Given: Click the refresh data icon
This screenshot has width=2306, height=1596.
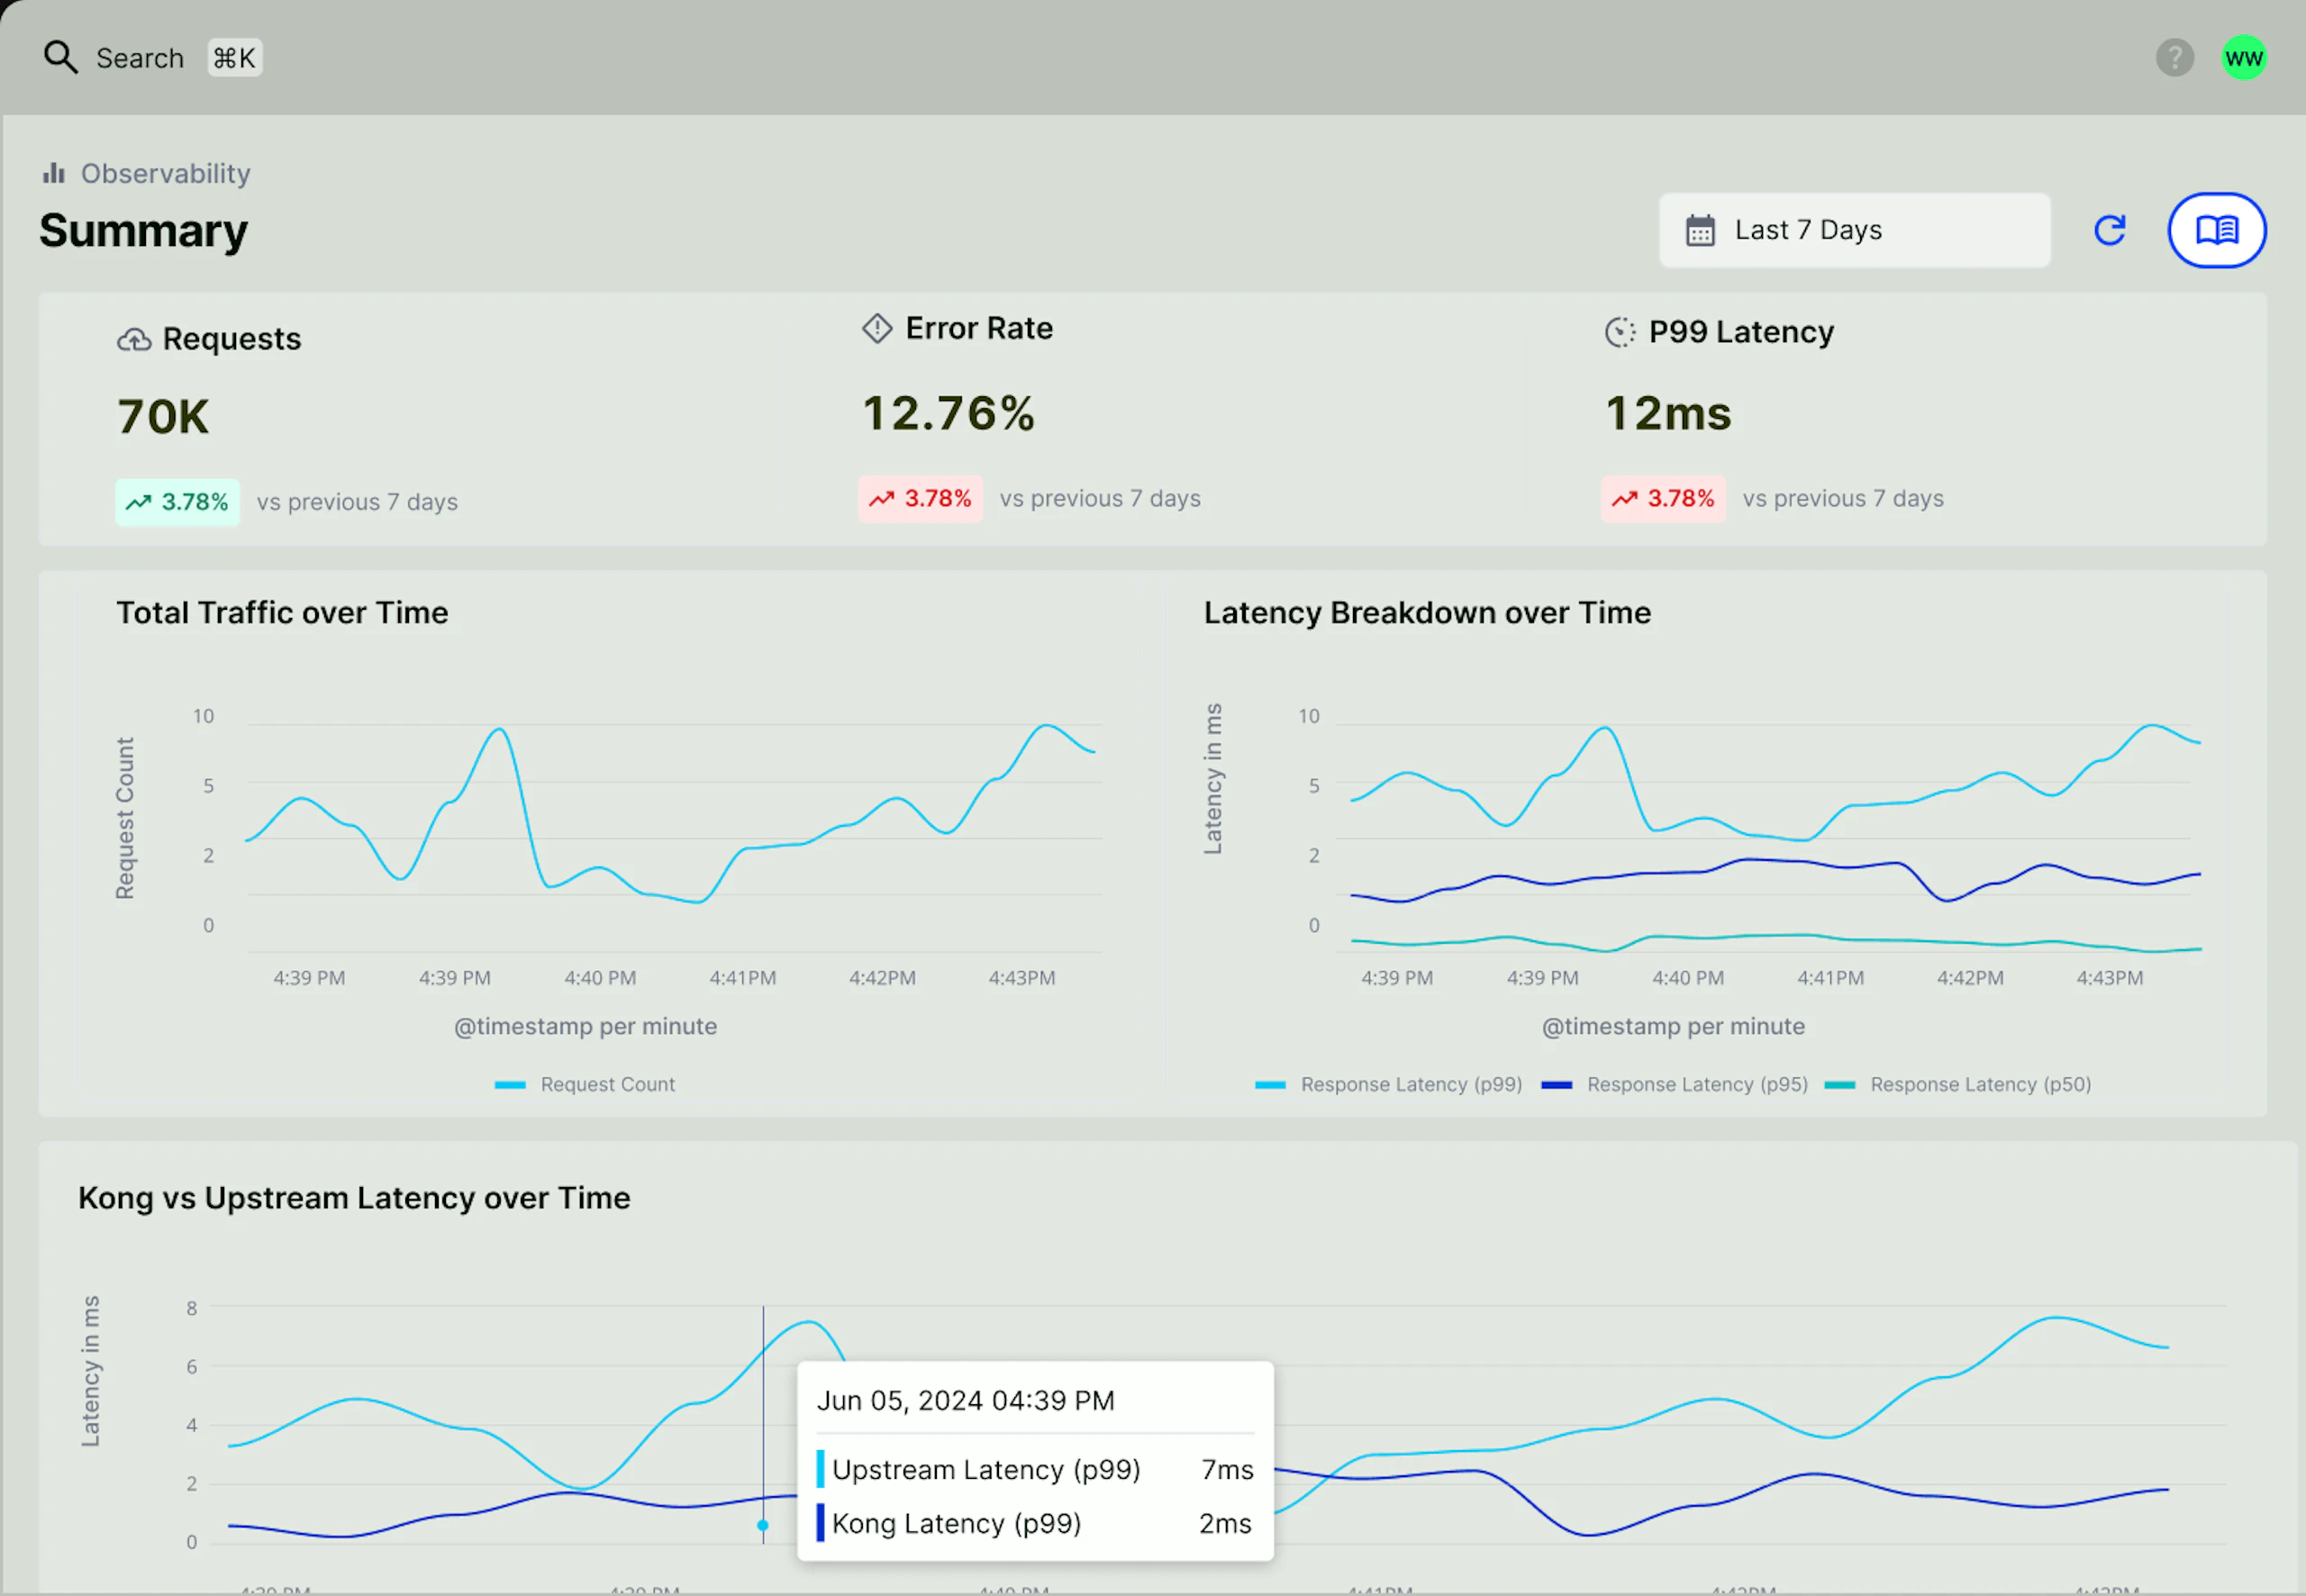Looking at the screenshot, I should coord(2109,230).
